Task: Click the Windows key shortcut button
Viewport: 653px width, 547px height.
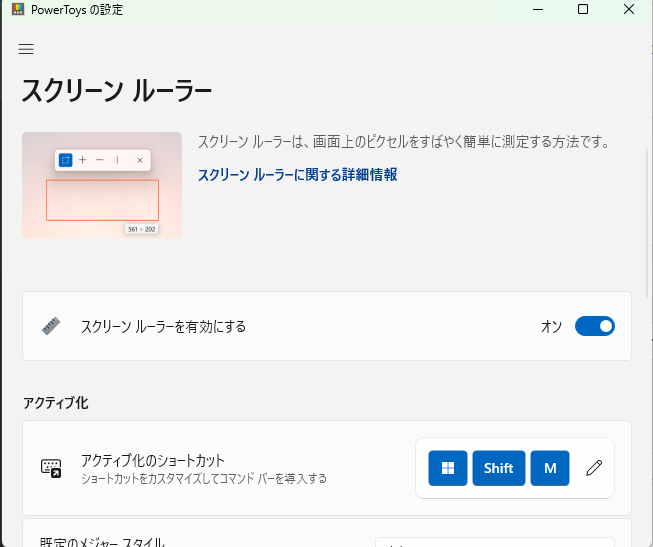Action: coord(448,468)
